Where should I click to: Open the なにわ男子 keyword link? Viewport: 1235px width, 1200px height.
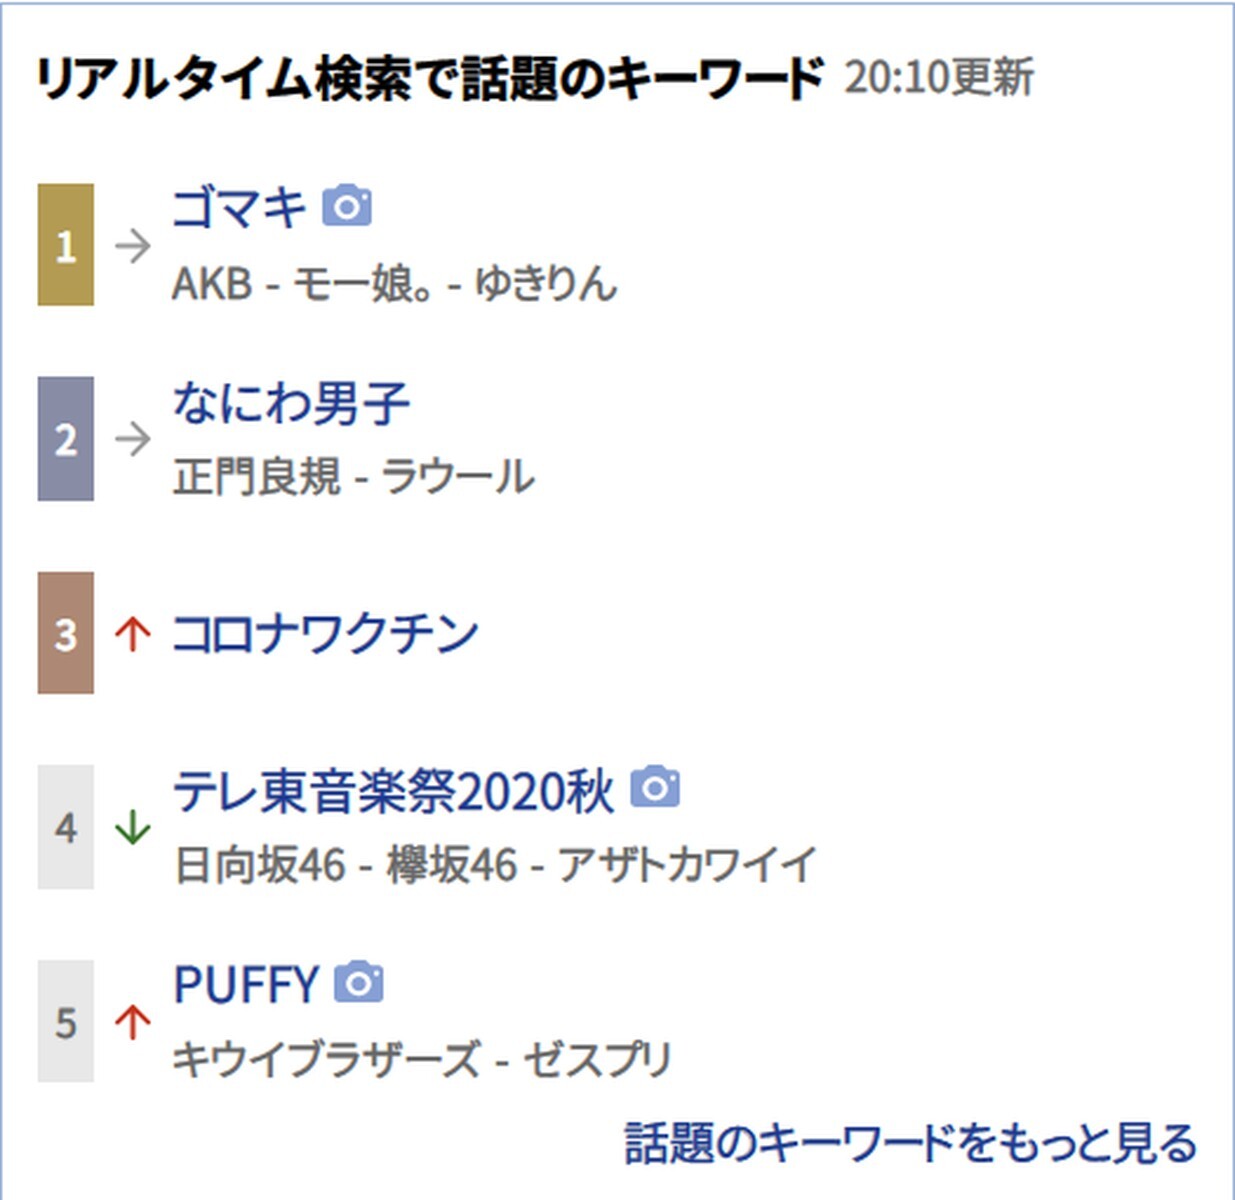coord(291,403)
